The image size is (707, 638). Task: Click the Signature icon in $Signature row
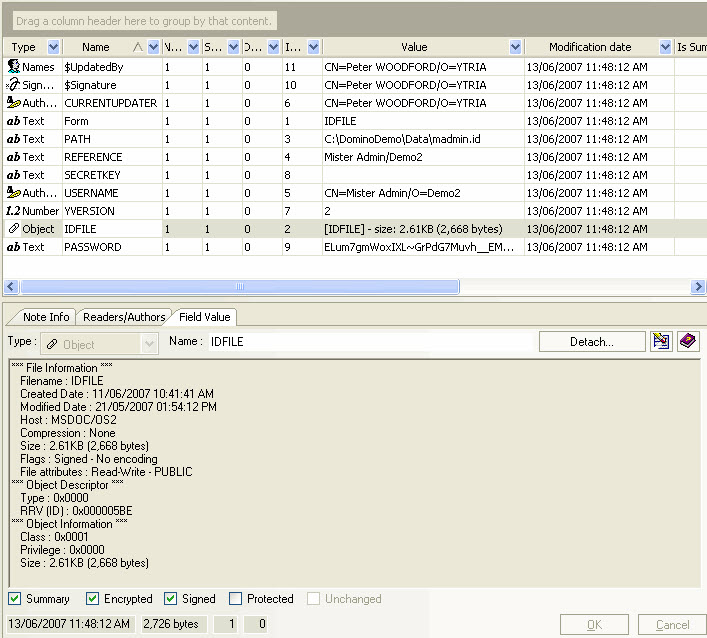pos(14,85)
